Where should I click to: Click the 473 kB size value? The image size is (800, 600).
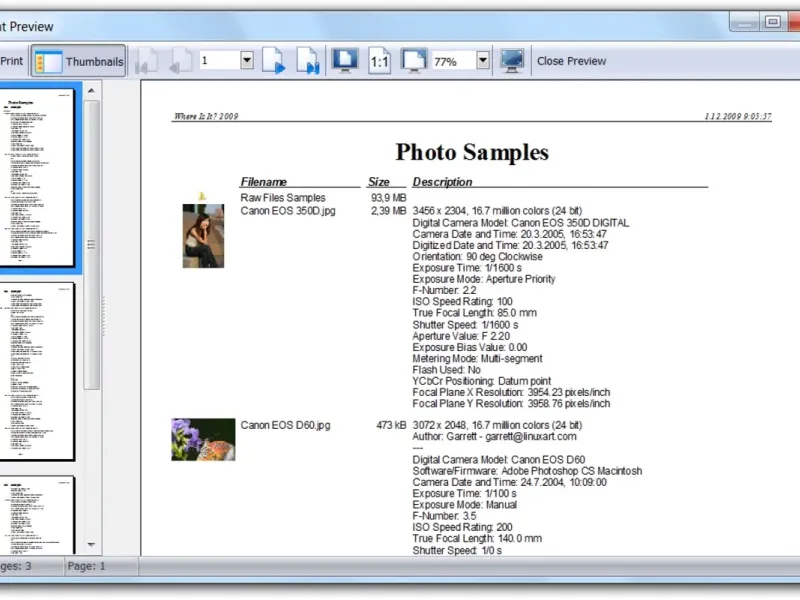(391, 425)
